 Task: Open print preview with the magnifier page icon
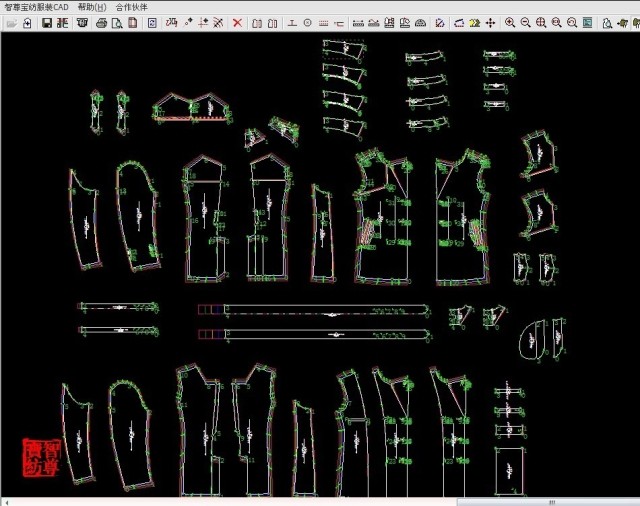click(x=117, y=22)
